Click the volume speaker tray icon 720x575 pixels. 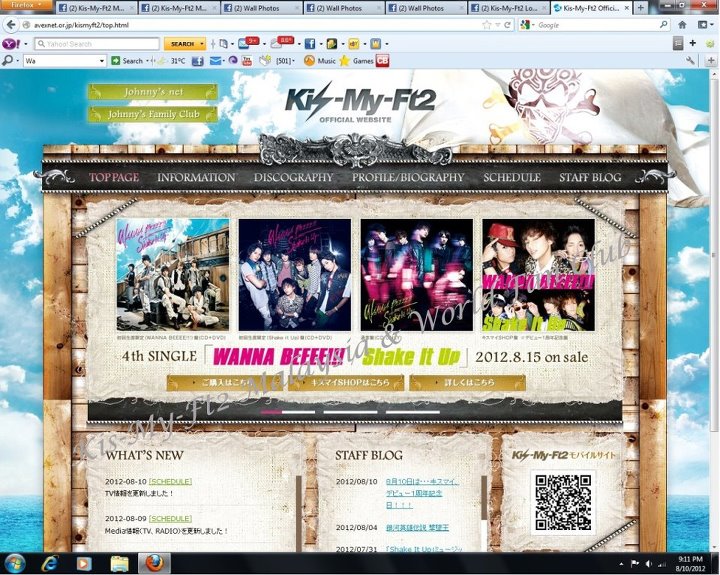649,564
